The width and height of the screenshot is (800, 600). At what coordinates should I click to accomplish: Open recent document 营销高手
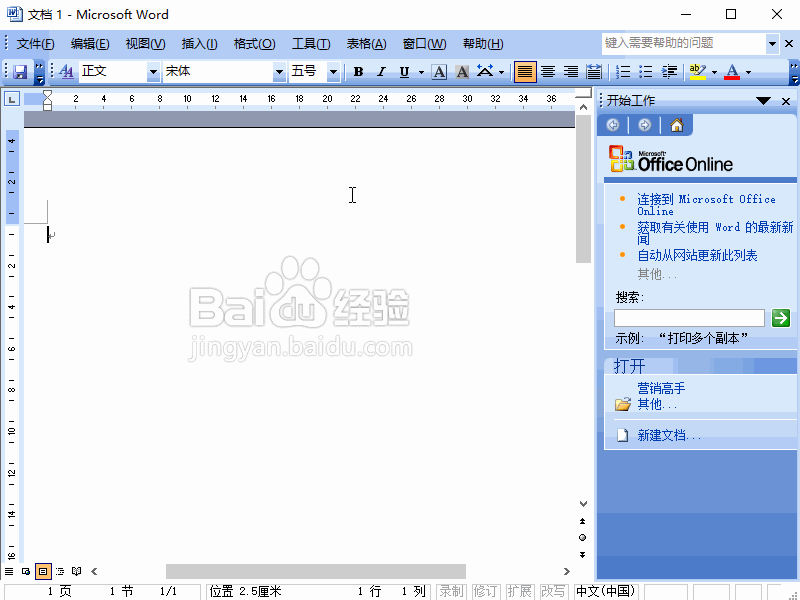pyautogui.click(x=661, y=388)
